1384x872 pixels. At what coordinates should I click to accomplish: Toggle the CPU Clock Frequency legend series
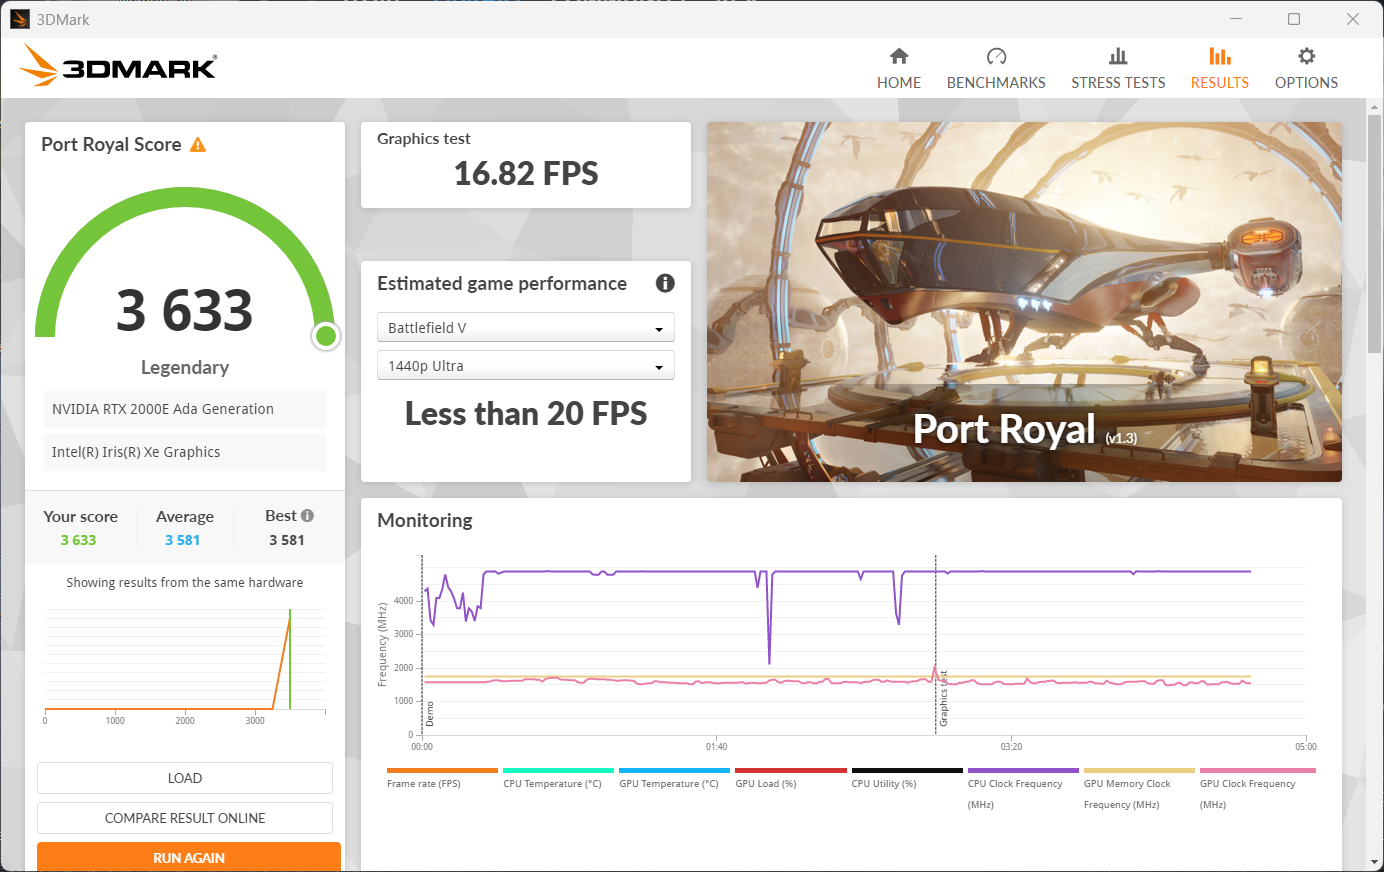pyautogui.click(x=1015, y=784)
